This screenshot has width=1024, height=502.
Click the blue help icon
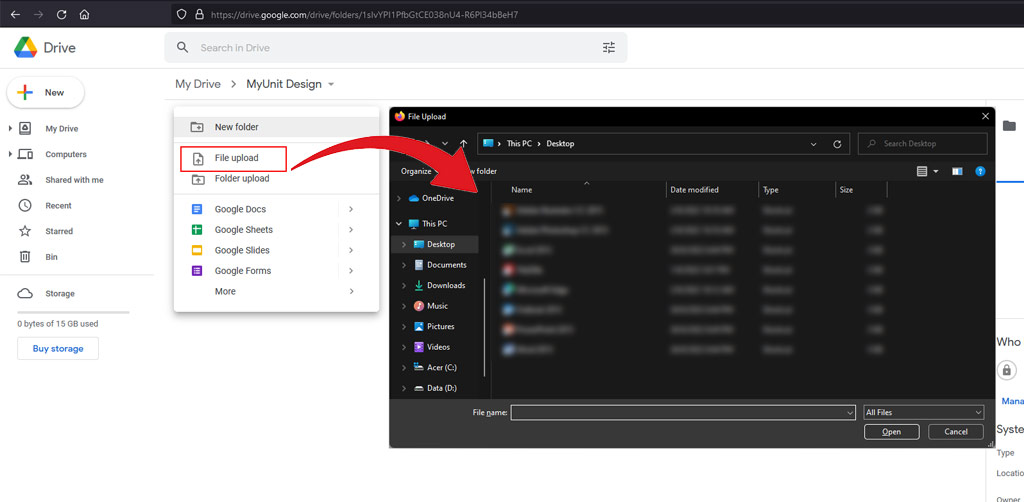(x=980, y=172)
